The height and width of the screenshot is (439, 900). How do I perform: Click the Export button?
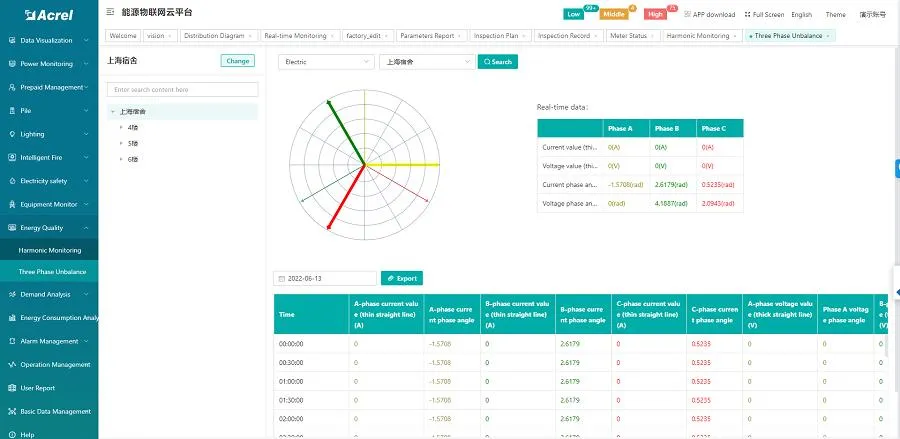point(402,278)
